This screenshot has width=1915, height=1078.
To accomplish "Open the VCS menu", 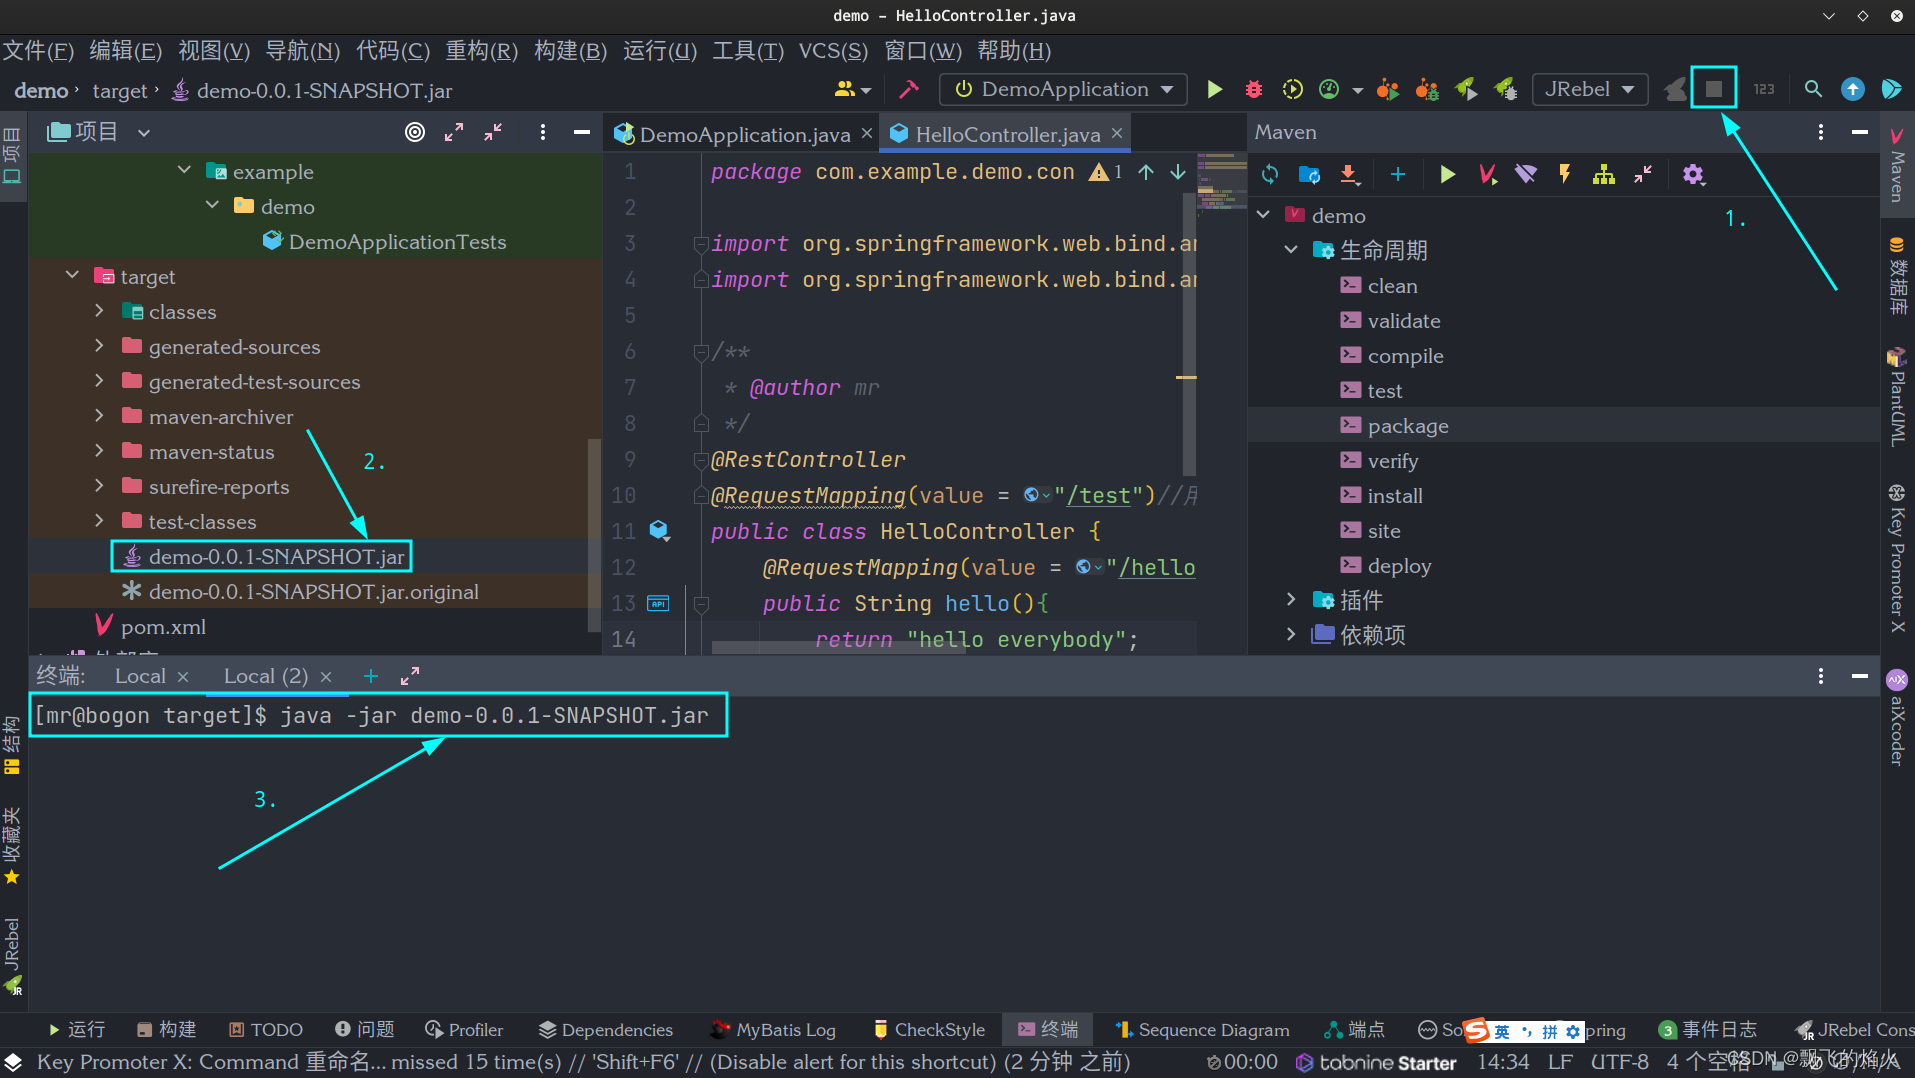I will [x=833, y=51].
